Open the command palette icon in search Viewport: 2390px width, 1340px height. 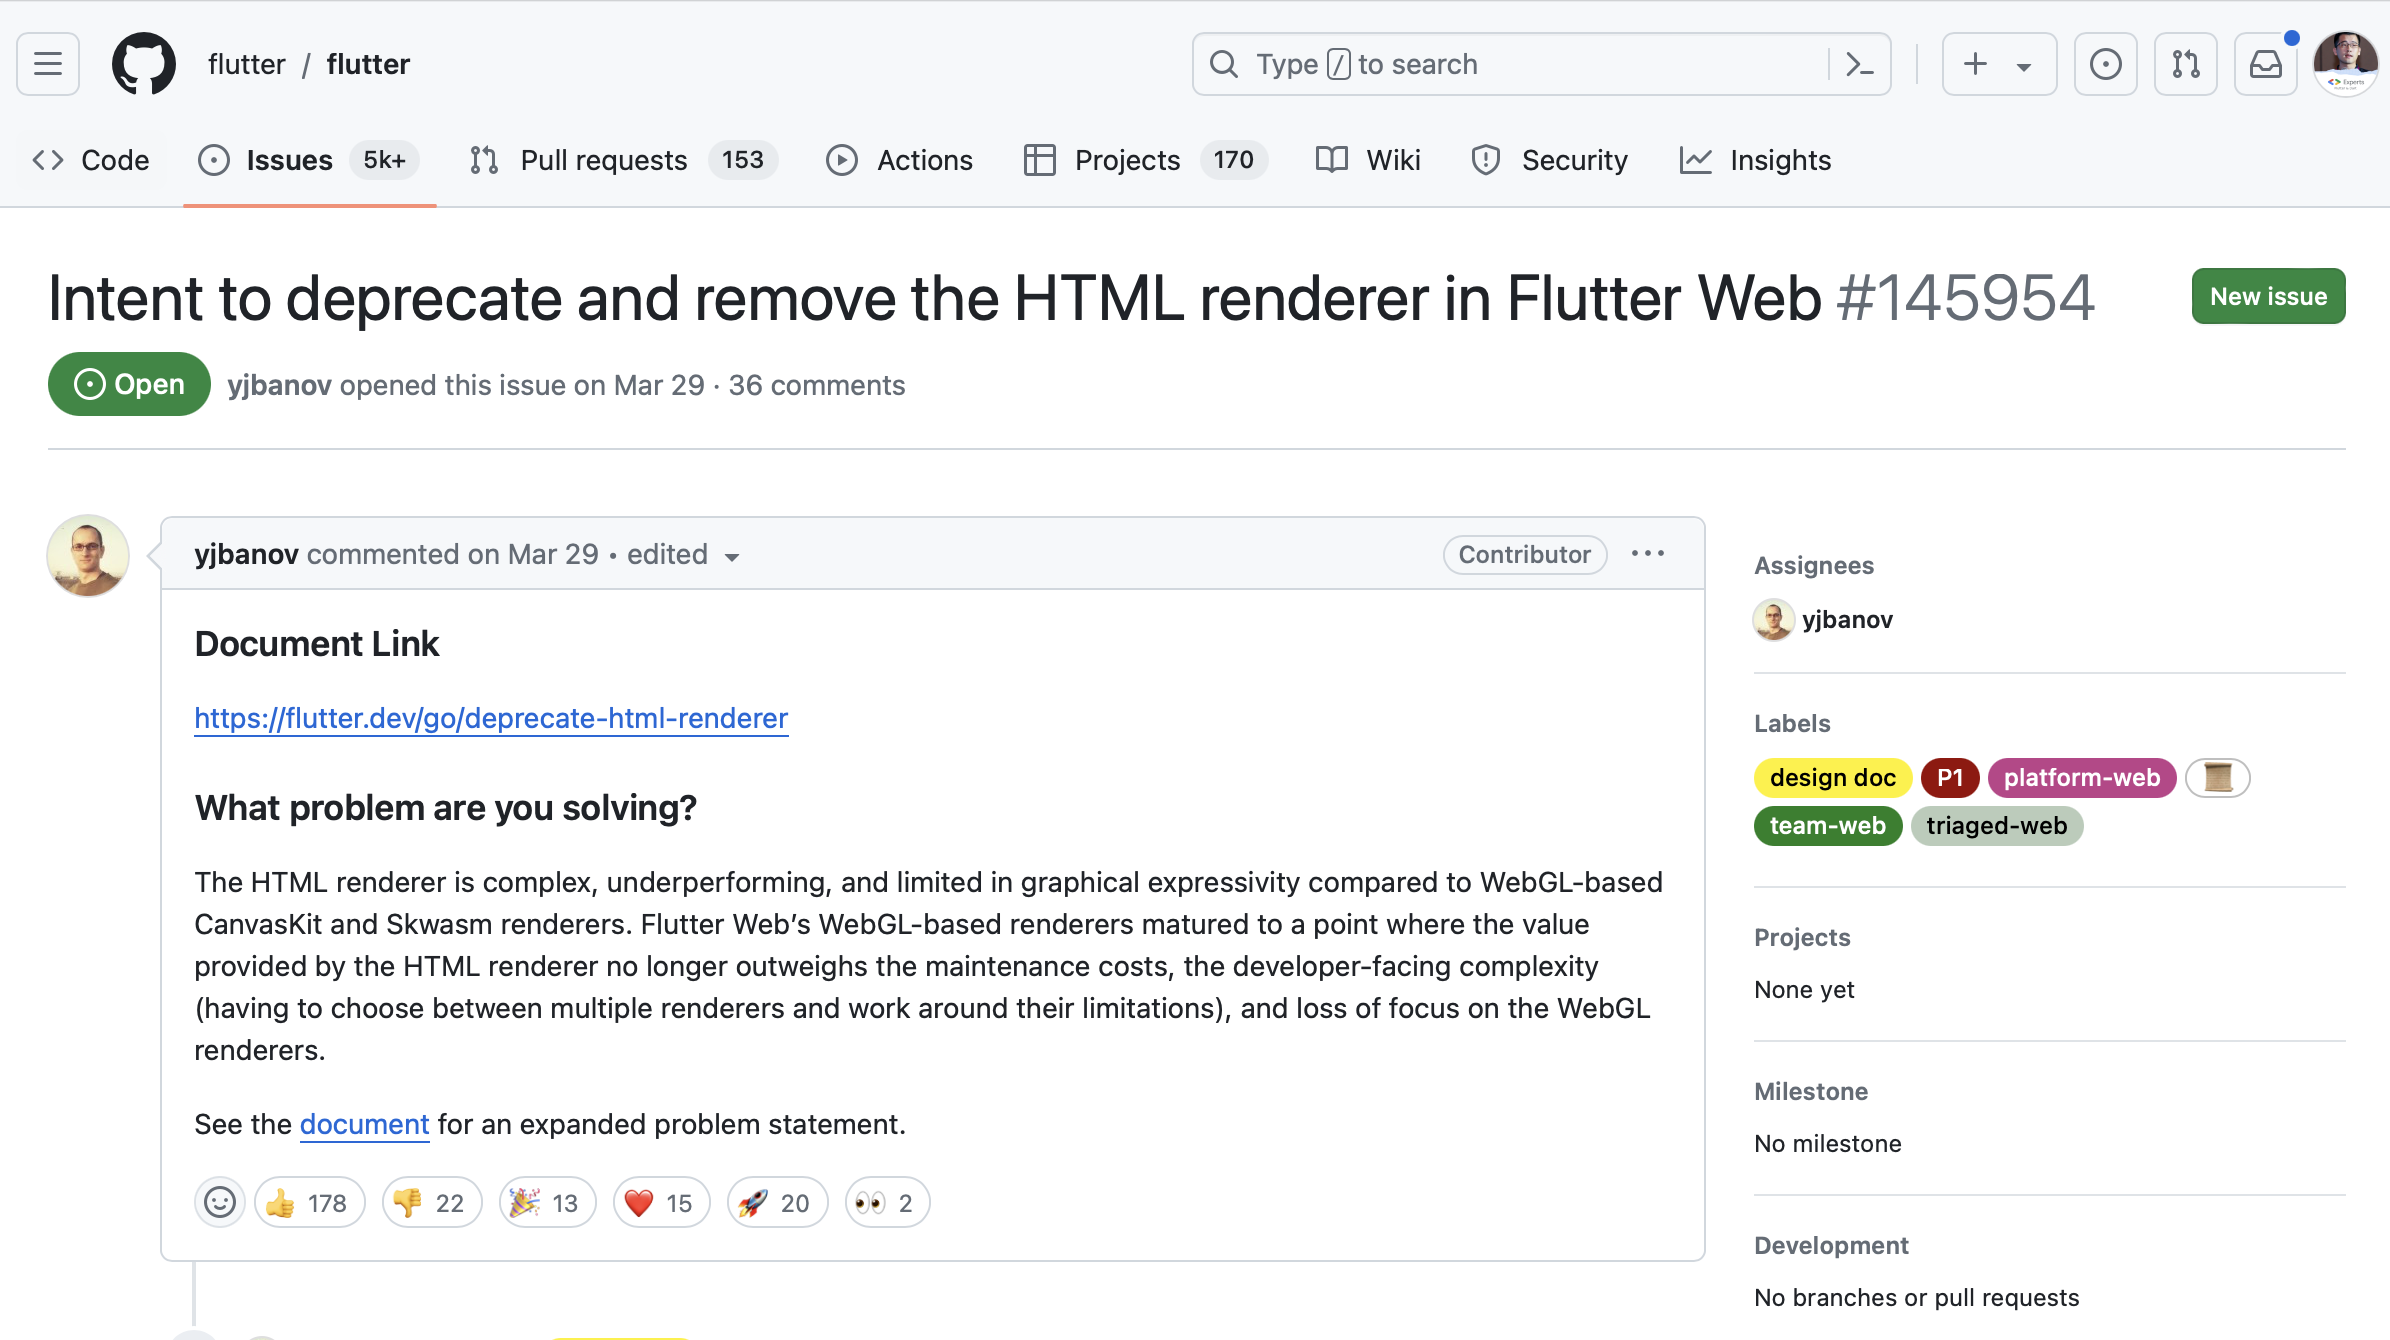point(1859,64)
